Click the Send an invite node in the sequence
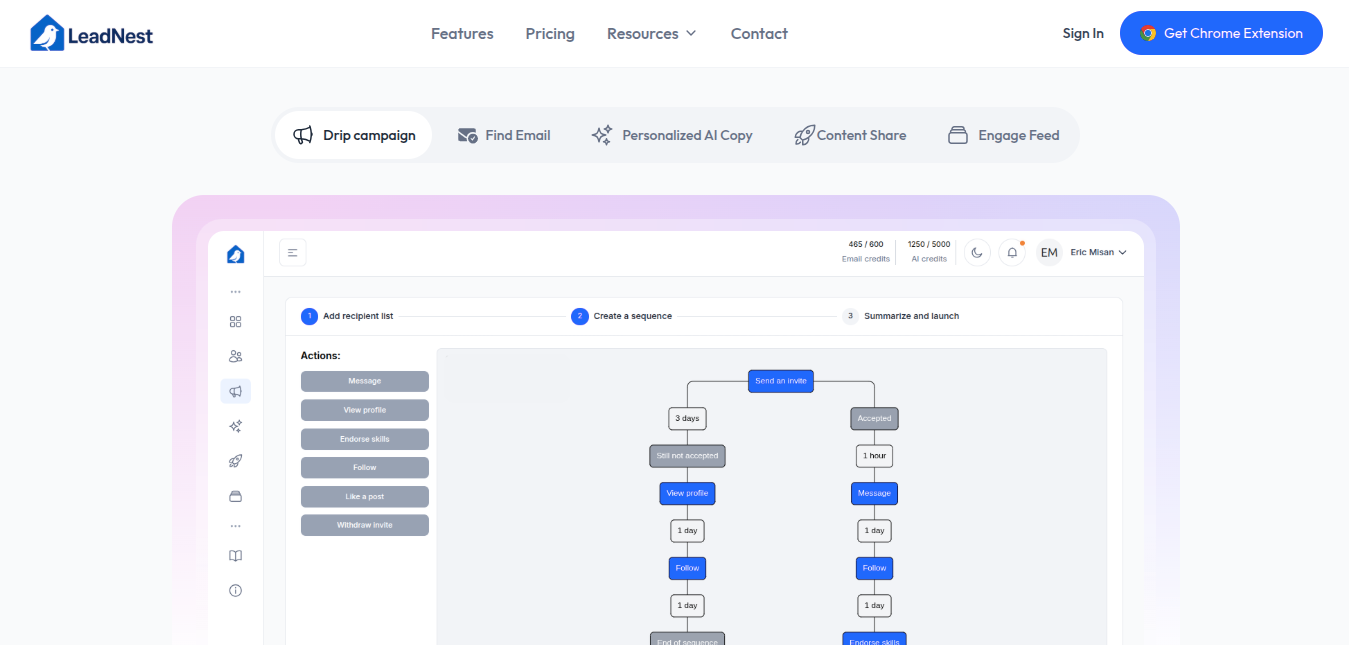The height and width of the screenshot is (645, 1349). (x=780, y=381)
